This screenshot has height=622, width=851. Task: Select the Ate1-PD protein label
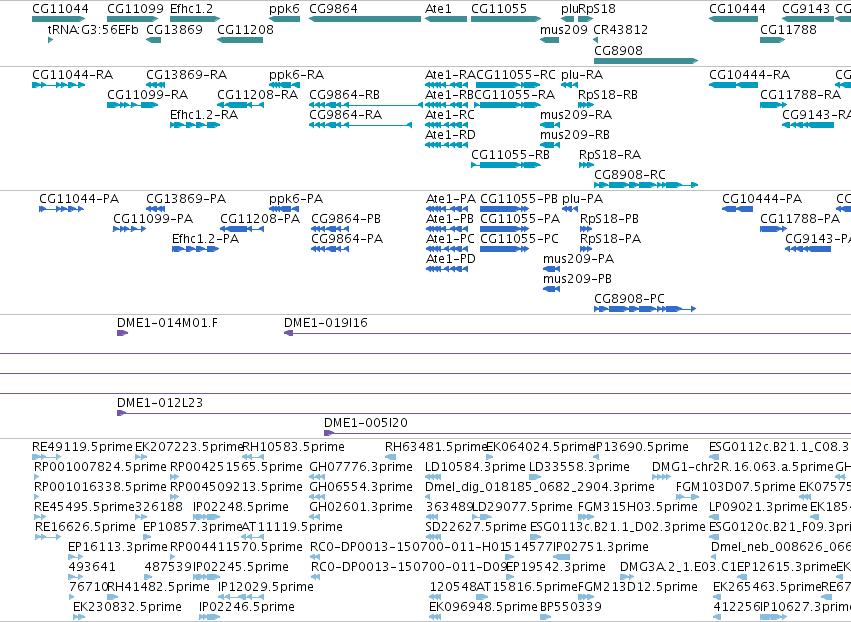[450, 259]
